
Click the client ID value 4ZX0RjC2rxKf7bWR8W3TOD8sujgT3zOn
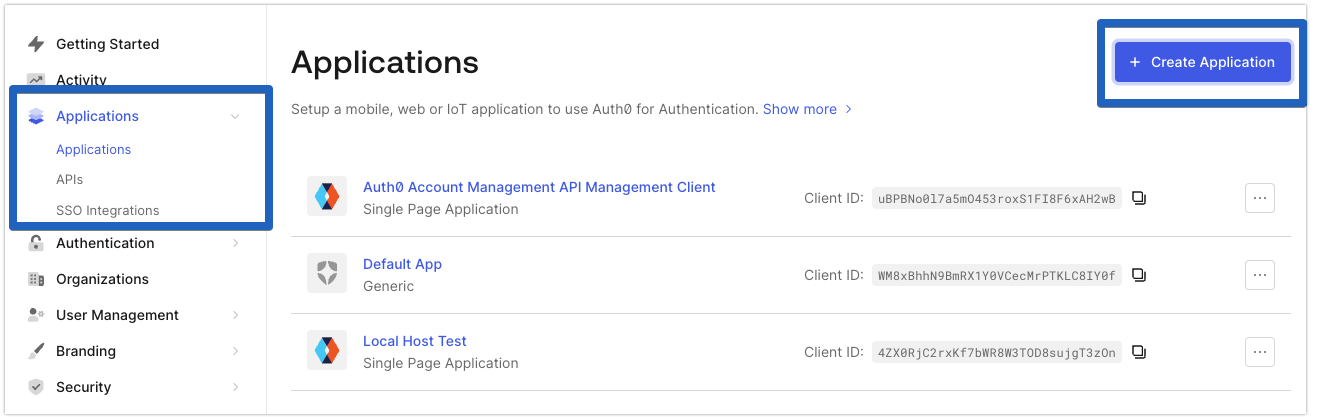point(996,352)
